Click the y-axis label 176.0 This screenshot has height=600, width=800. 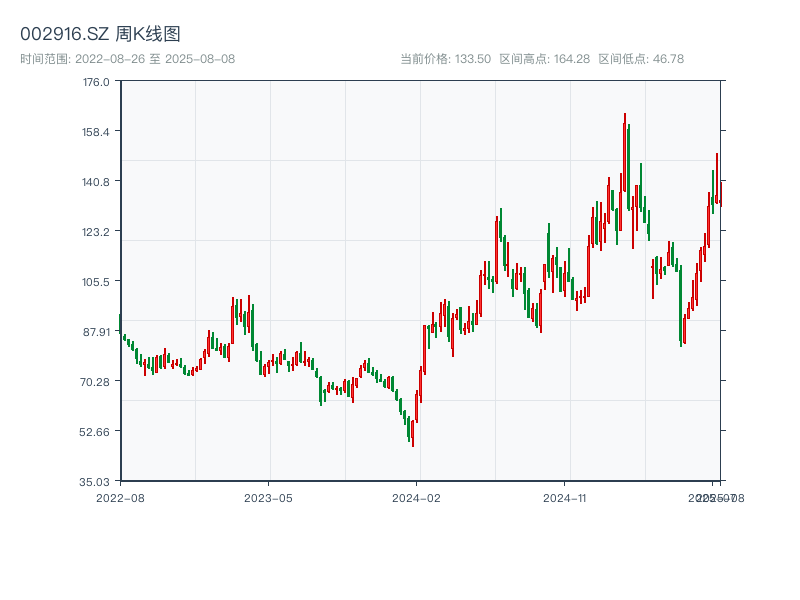(x=96, y=83)
